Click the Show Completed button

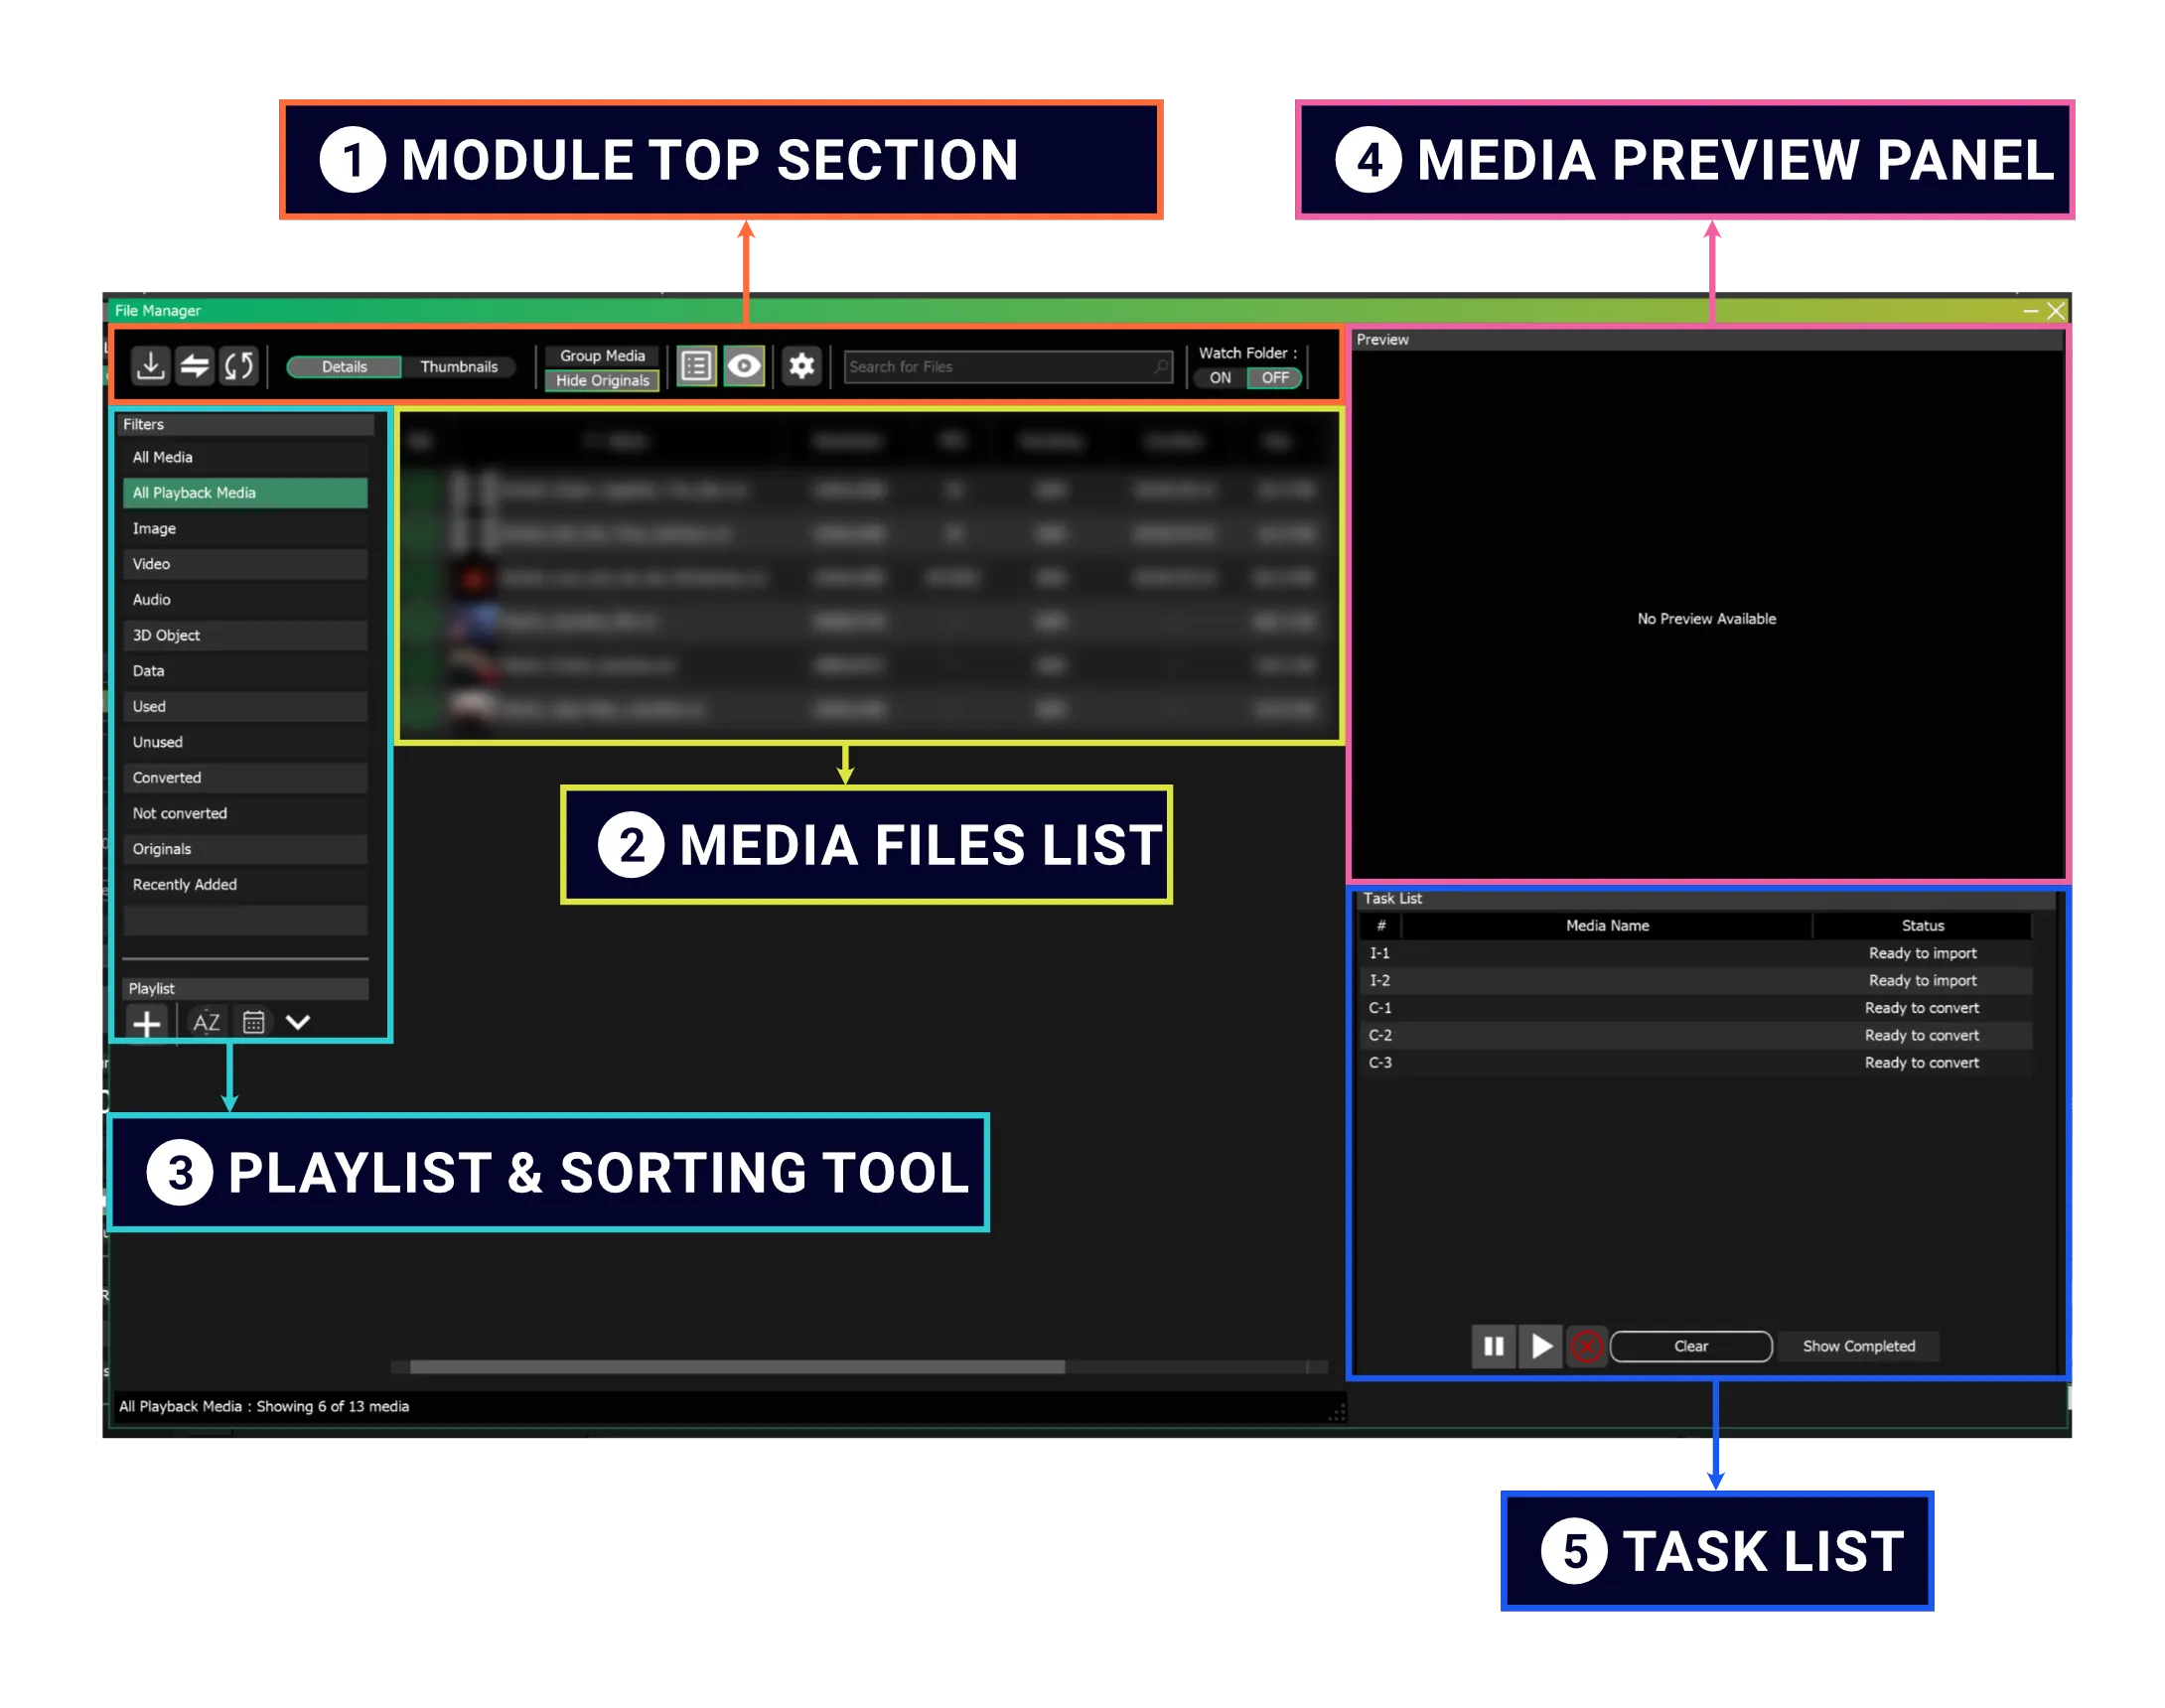tap(1859, 1347)
